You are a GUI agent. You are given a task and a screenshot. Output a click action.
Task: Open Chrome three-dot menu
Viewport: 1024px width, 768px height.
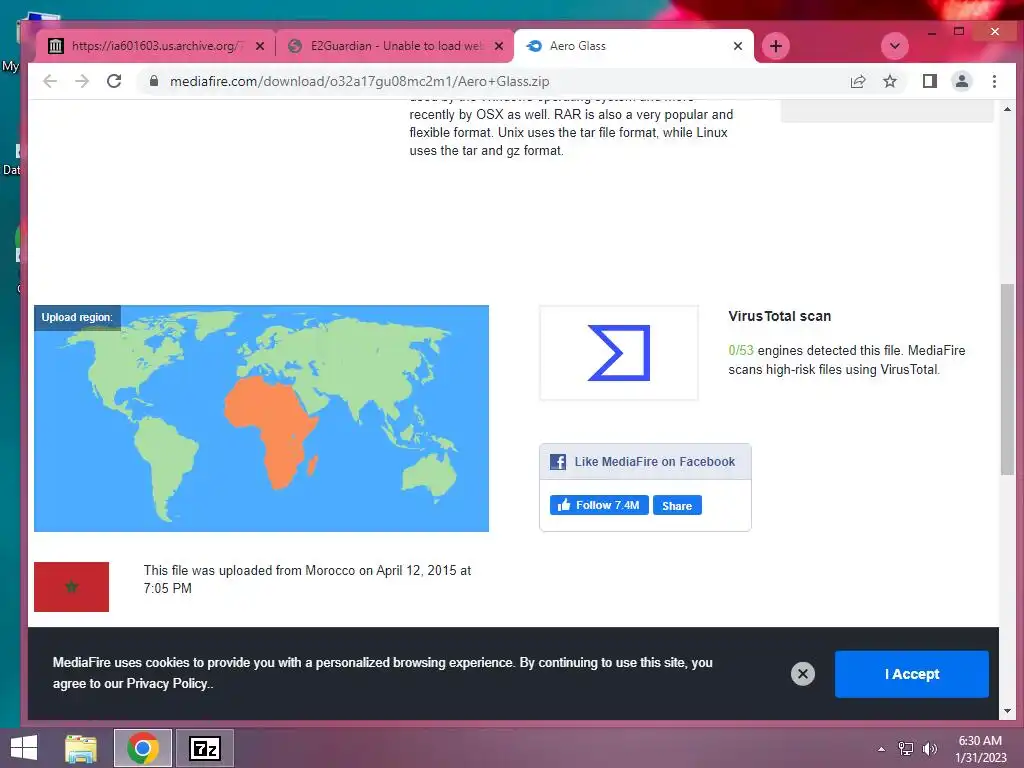click(x=994, y=81)
